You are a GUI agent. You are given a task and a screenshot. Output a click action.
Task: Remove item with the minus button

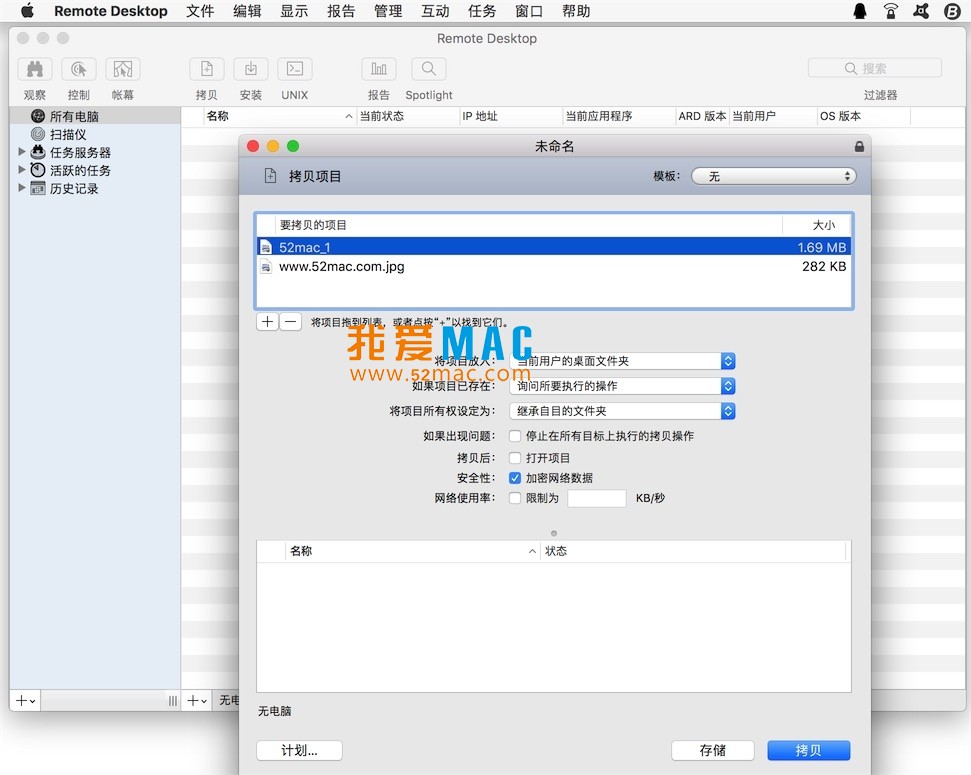pyautogui.click(x=290, y=322)
